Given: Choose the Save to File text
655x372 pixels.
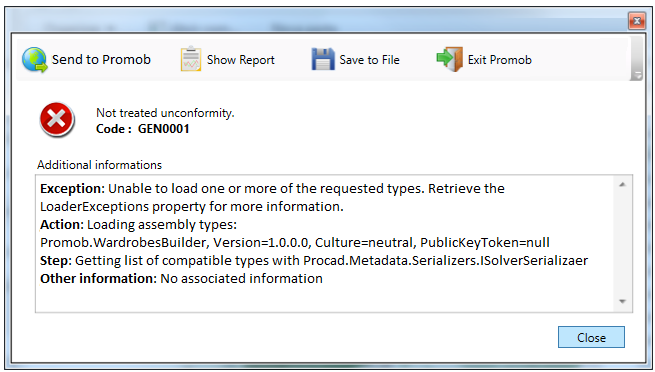Looking at the screenshot, I should pyautogui.click(x=369, y=60).
